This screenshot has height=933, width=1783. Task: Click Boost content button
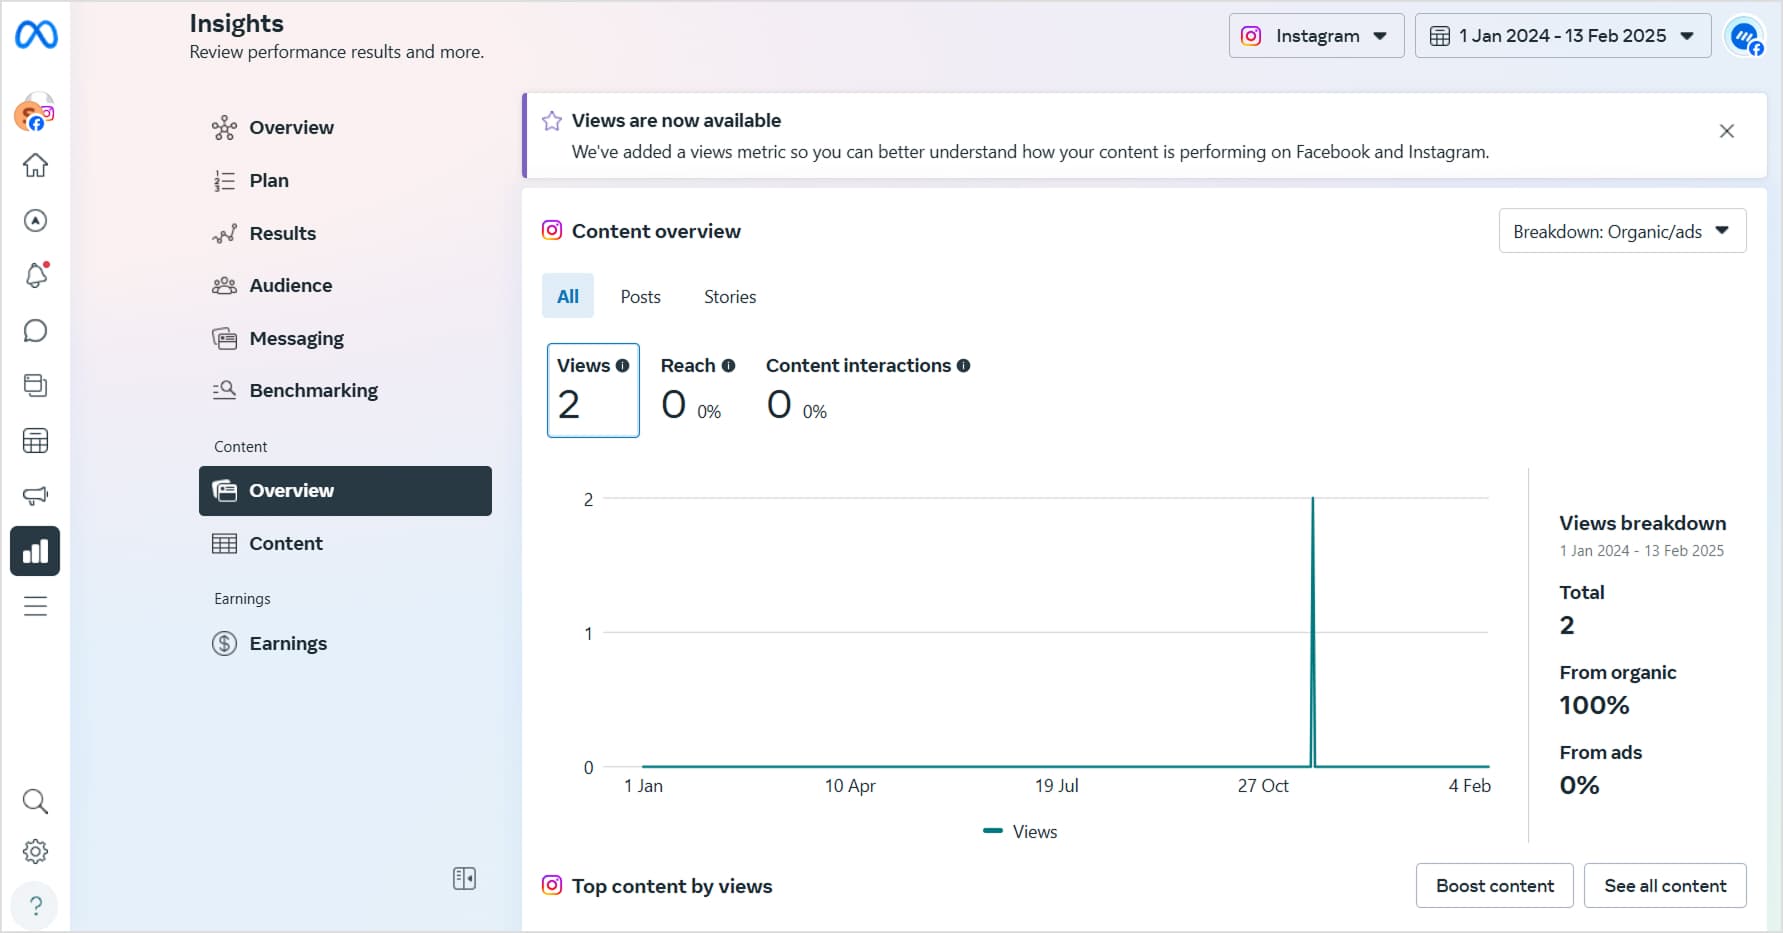point(1494,886)
